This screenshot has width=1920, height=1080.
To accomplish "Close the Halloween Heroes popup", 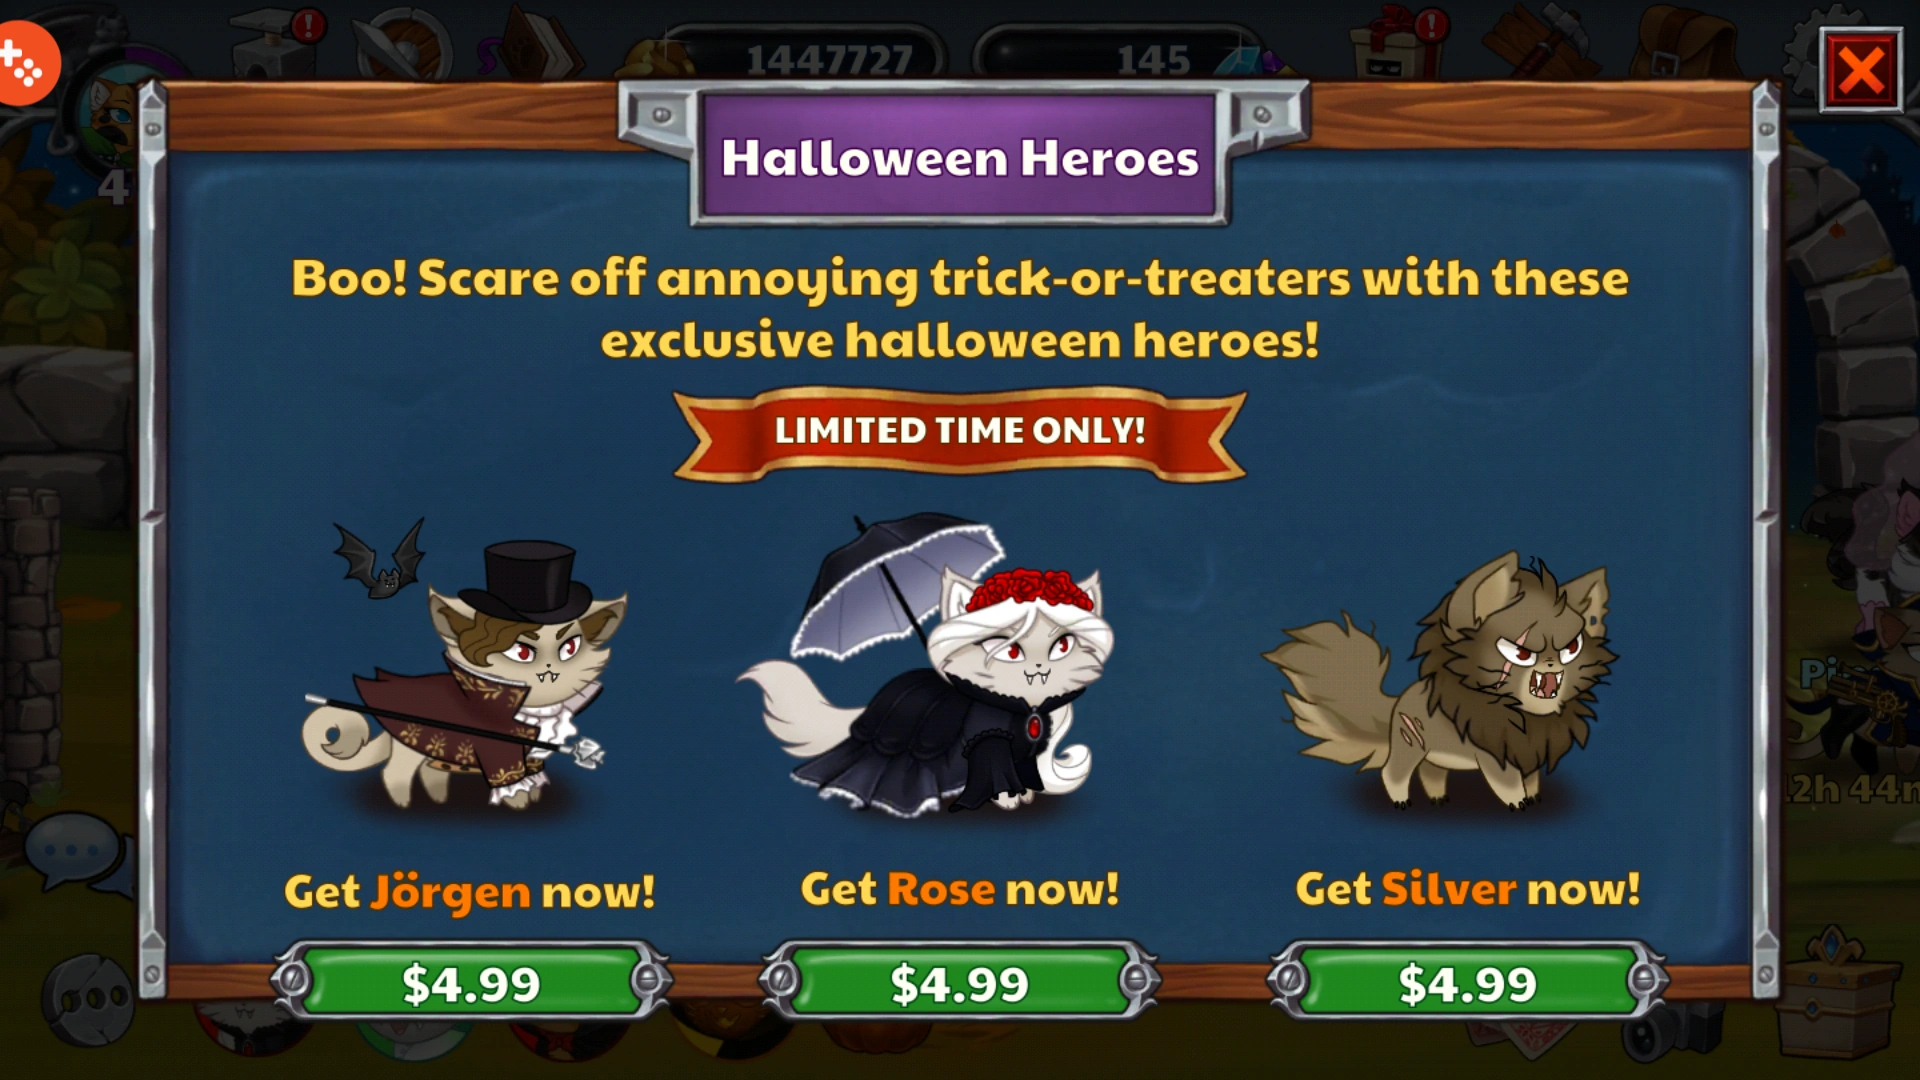I will tap(1860, 72).
